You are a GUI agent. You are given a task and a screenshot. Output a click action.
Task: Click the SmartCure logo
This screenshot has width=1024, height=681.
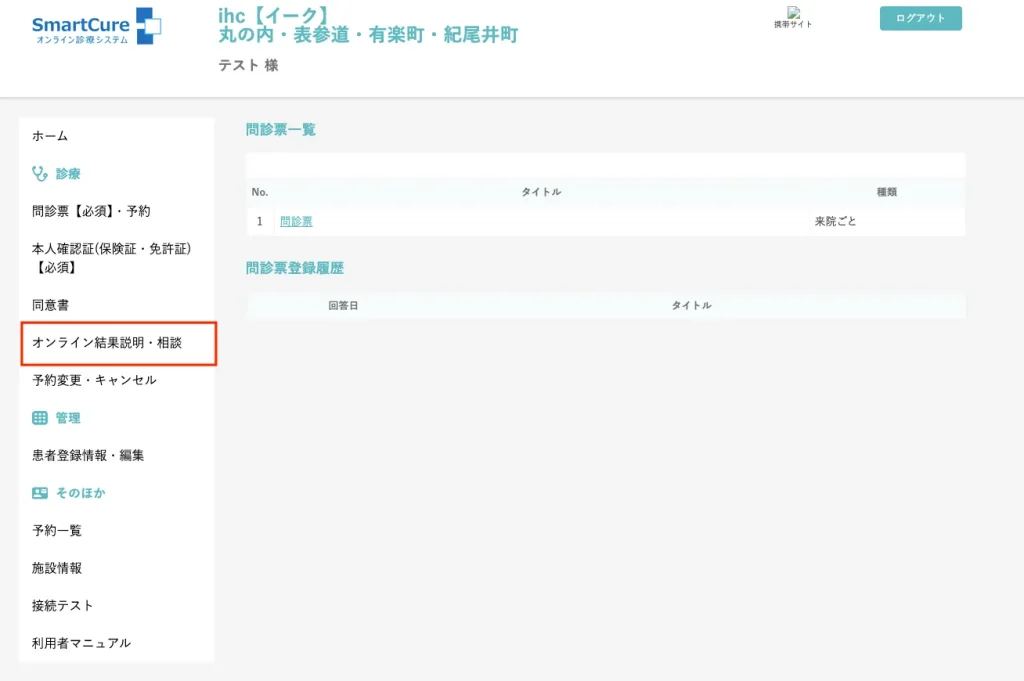tap(96, 27)
